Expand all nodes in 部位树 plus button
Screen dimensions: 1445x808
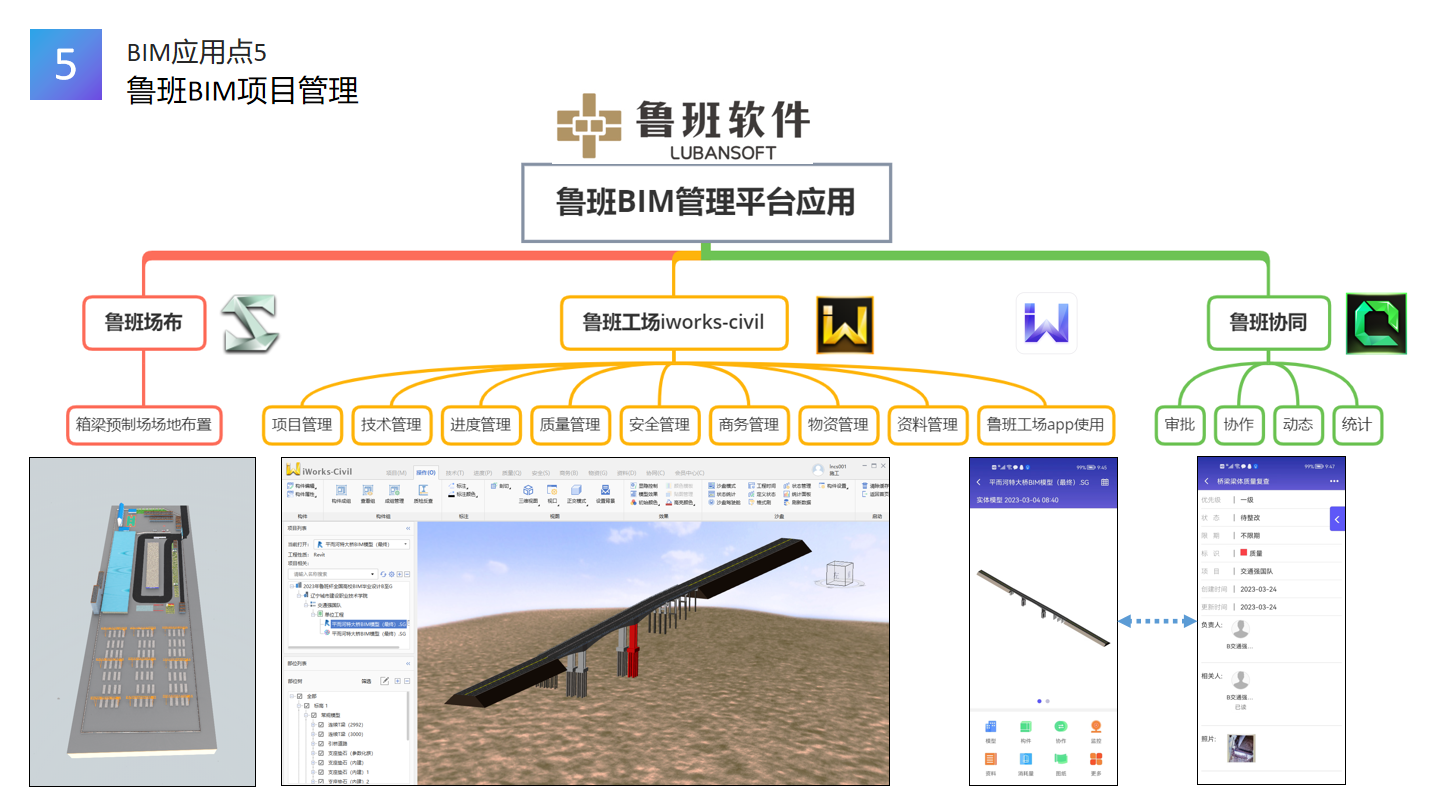tap(397, 681)
